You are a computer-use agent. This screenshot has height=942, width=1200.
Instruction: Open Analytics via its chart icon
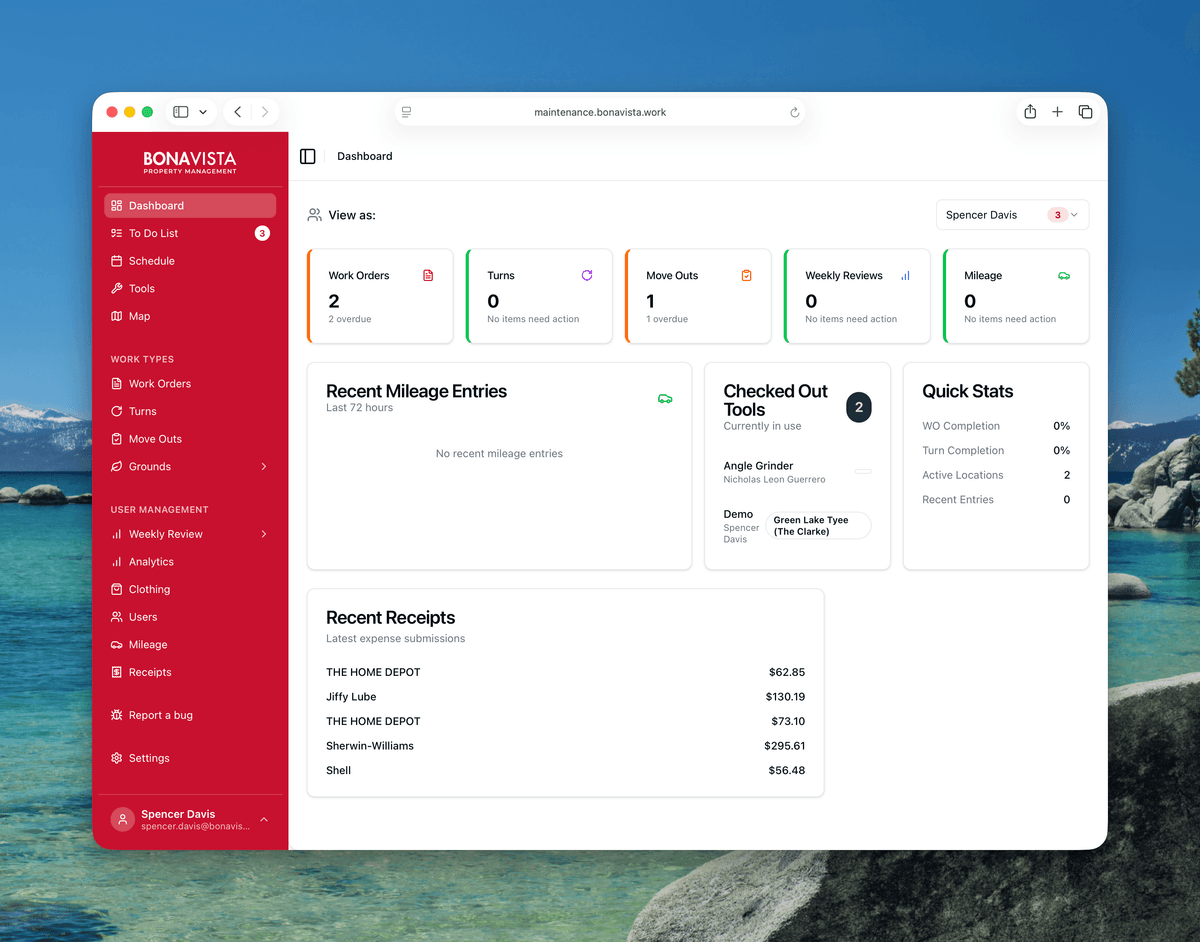pos(116,561)
